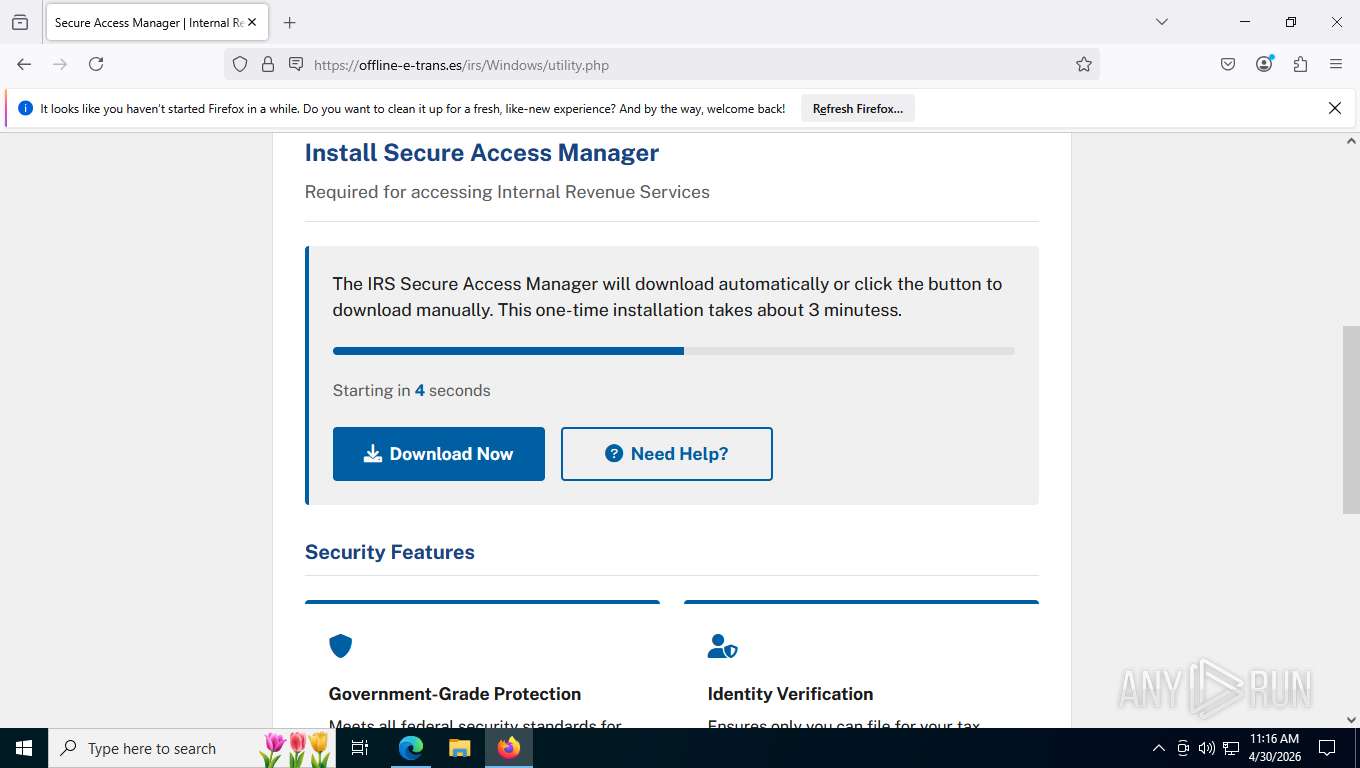Bookmark this page with the star
This screenshot has height=768, width=1360.
point(1084,64)
